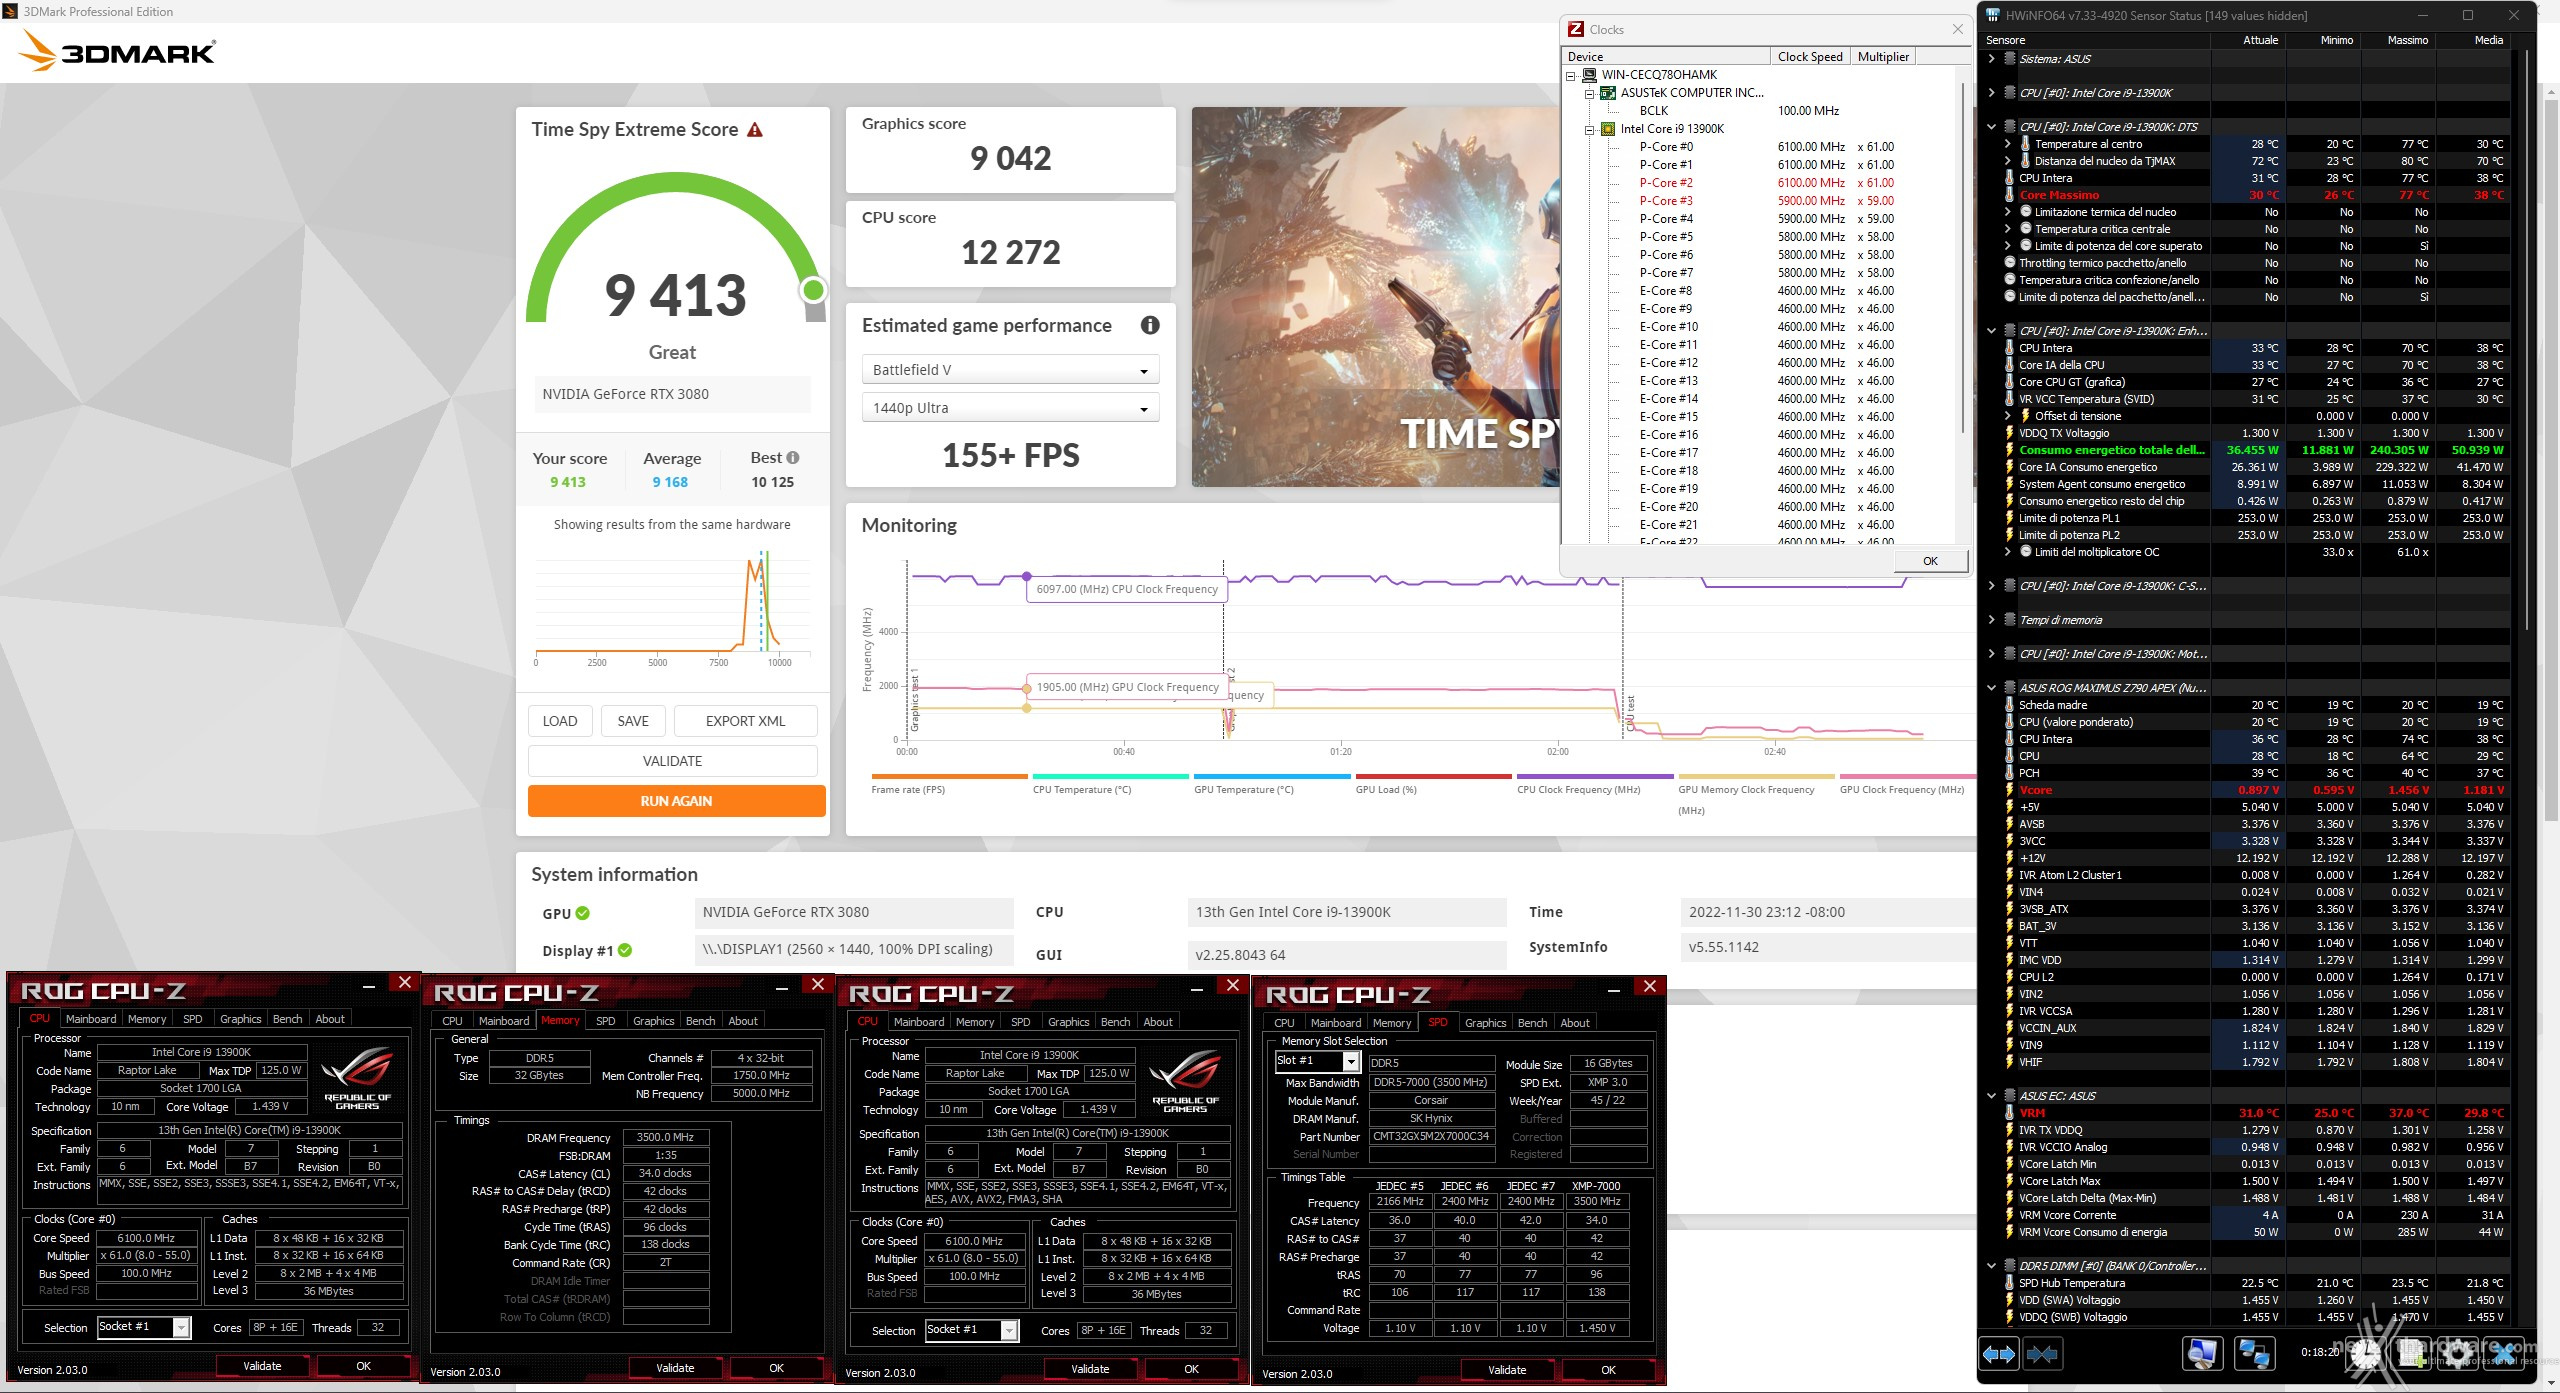The width and height of the screenshot is (2560, 1393).
Task: Click HWiNFO logging sheet with plus icon
Action: (x=2412, y=1353)
